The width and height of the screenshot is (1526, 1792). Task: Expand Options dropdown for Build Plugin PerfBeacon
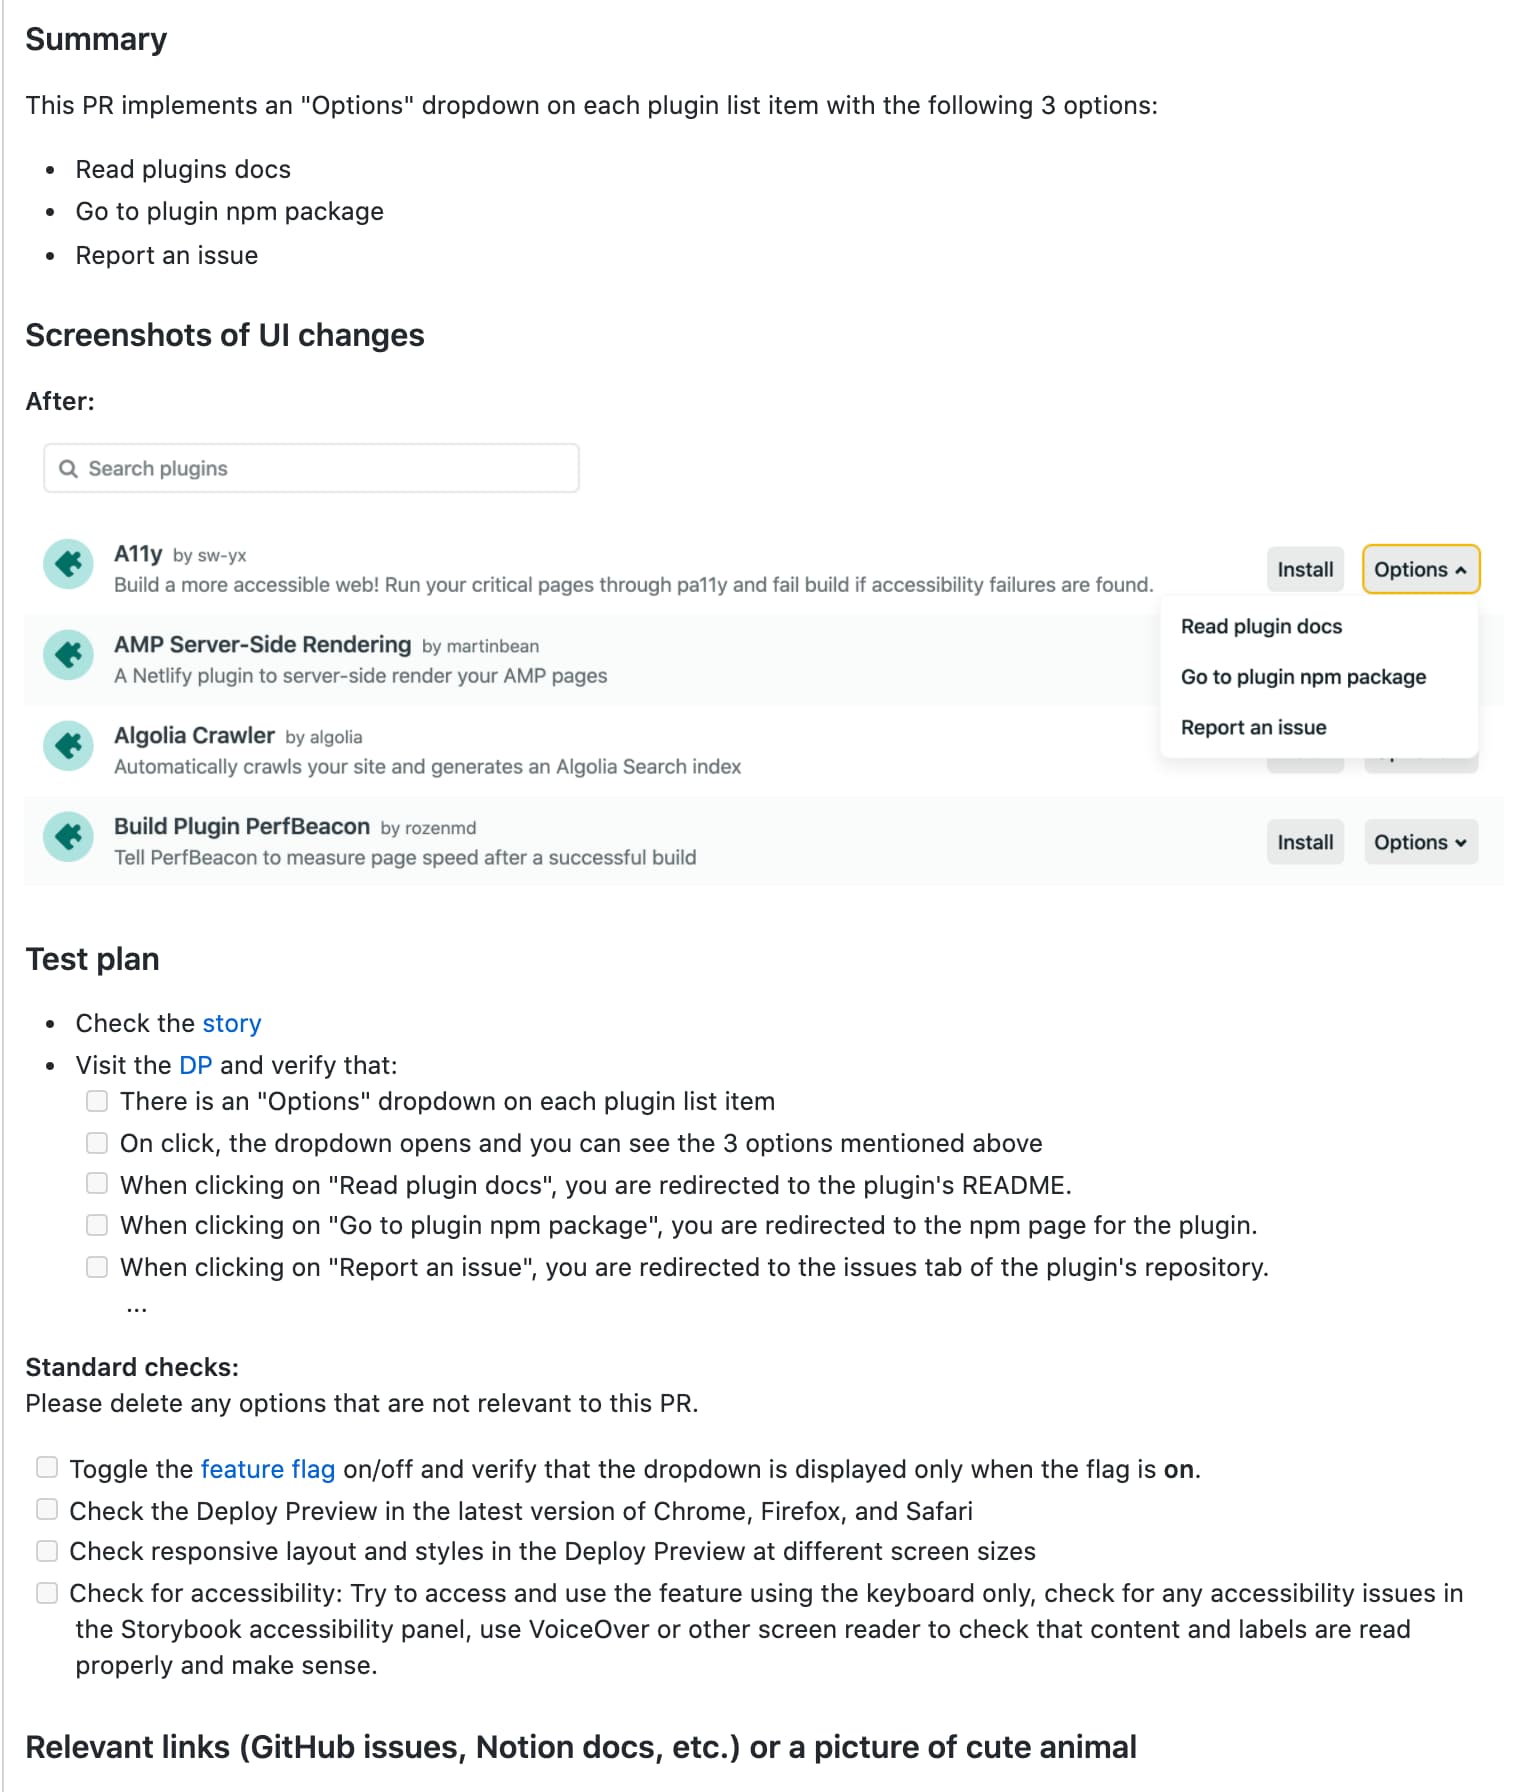[x=1420, y=843]
